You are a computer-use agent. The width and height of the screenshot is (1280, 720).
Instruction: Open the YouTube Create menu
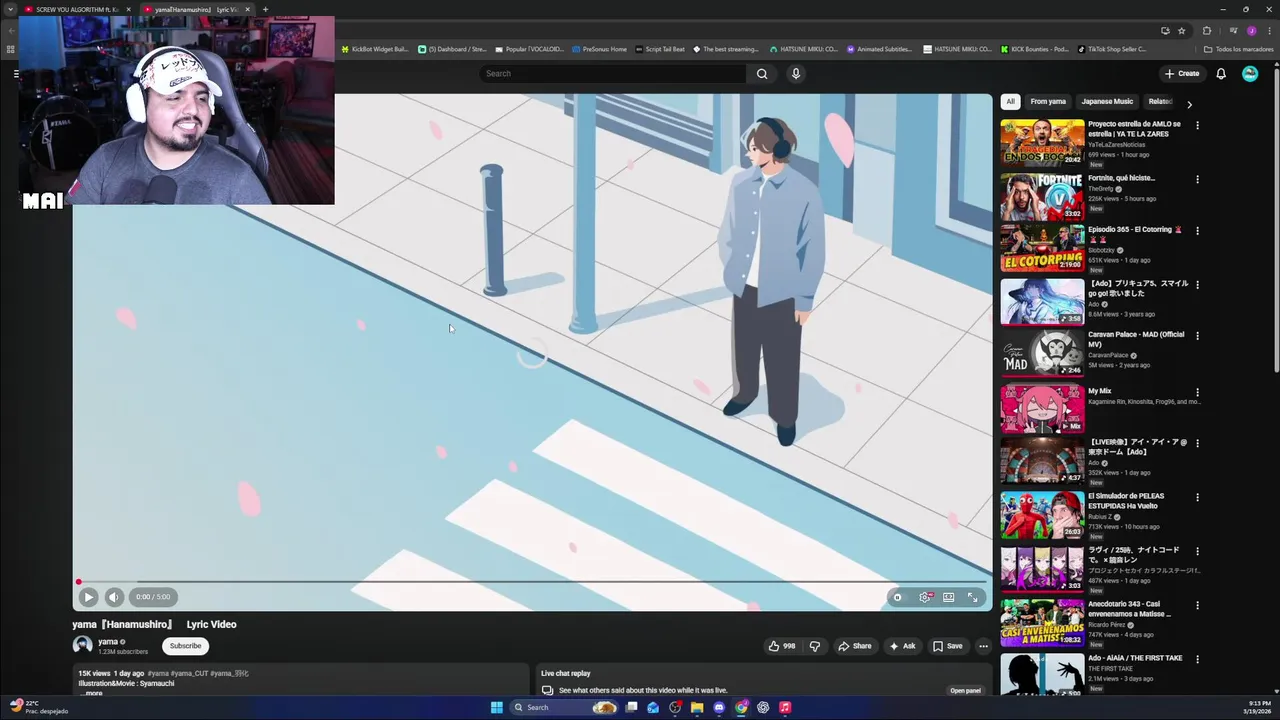pos(1182,73)
